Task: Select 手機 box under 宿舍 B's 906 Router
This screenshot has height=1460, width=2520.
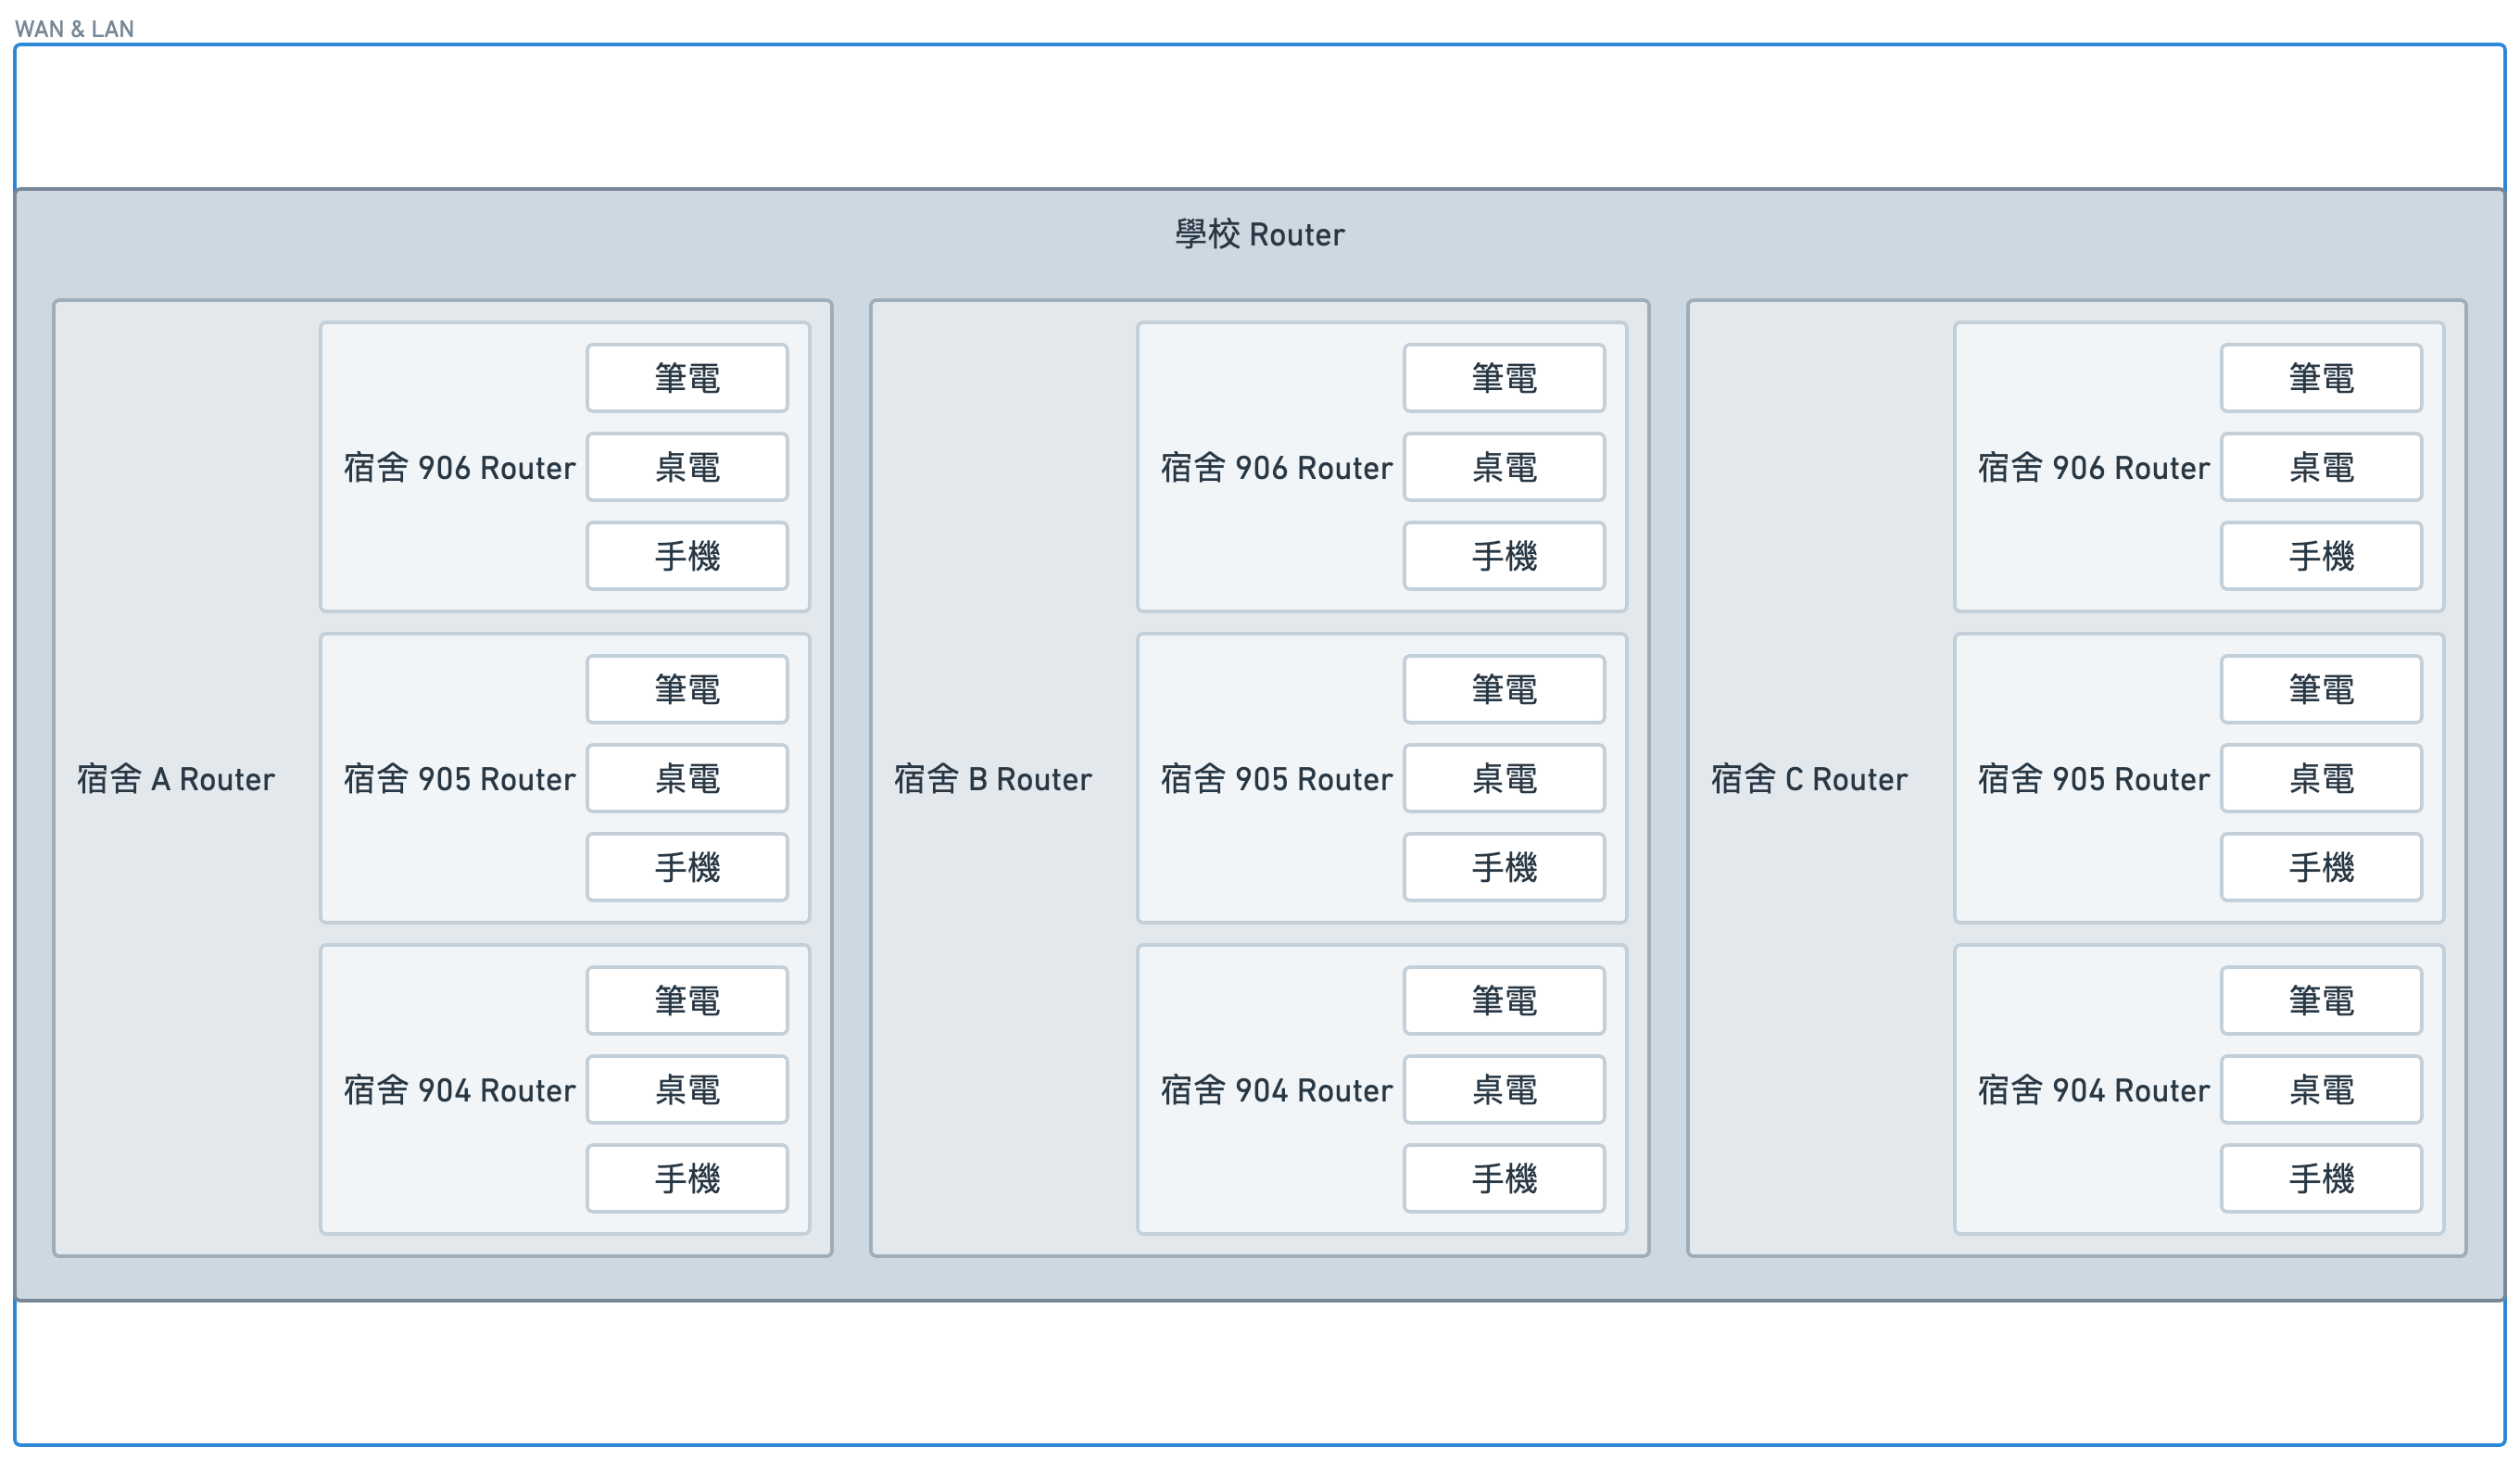Action: click(x=1504, y=556)
